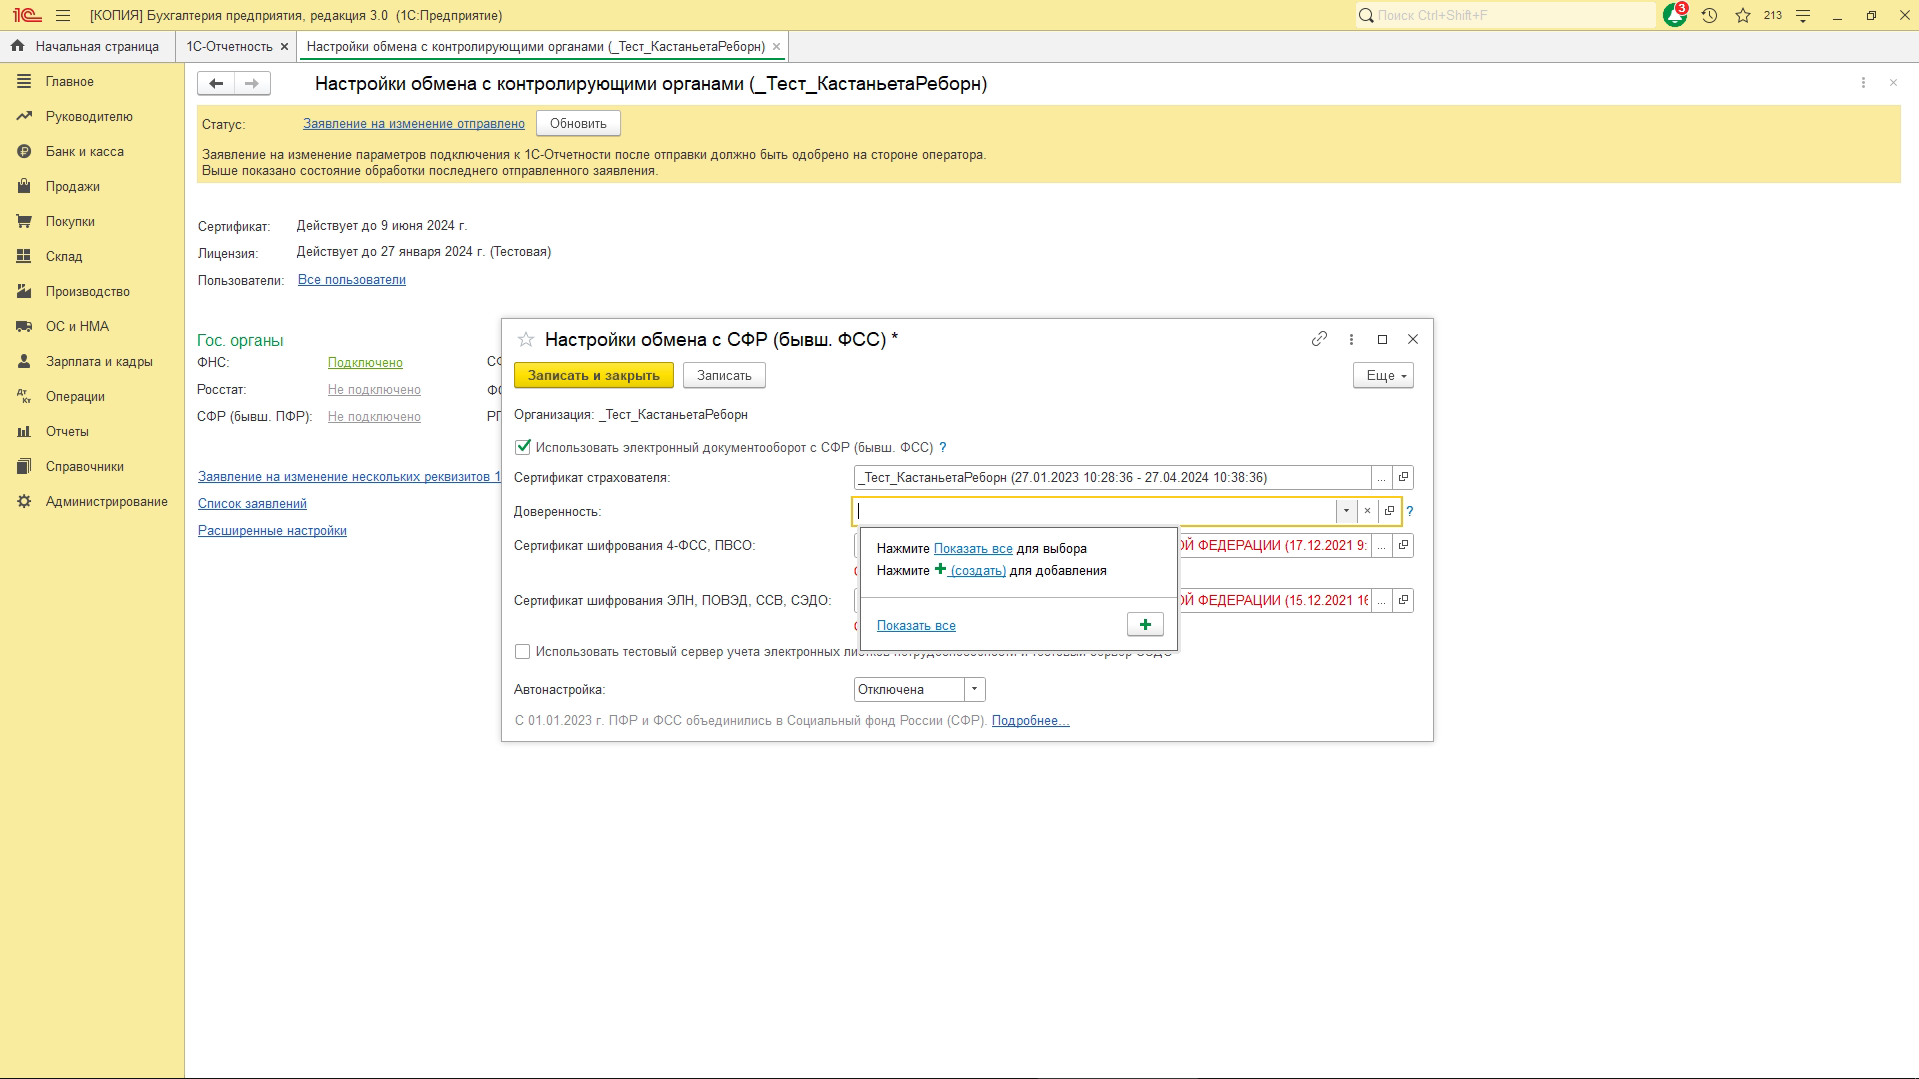The height and width of the screenshot is (1079, 1919).
Task: Click Подробнее link about СФР merge
Action: point(1030,721)
